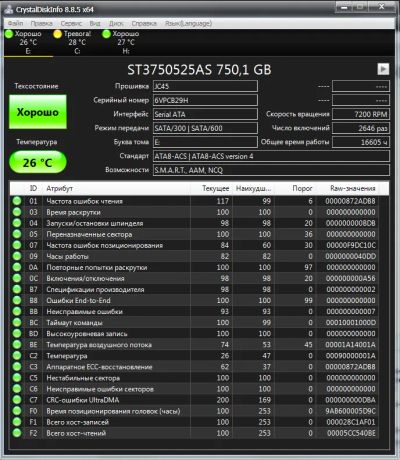Open the Вид menu

95,23
